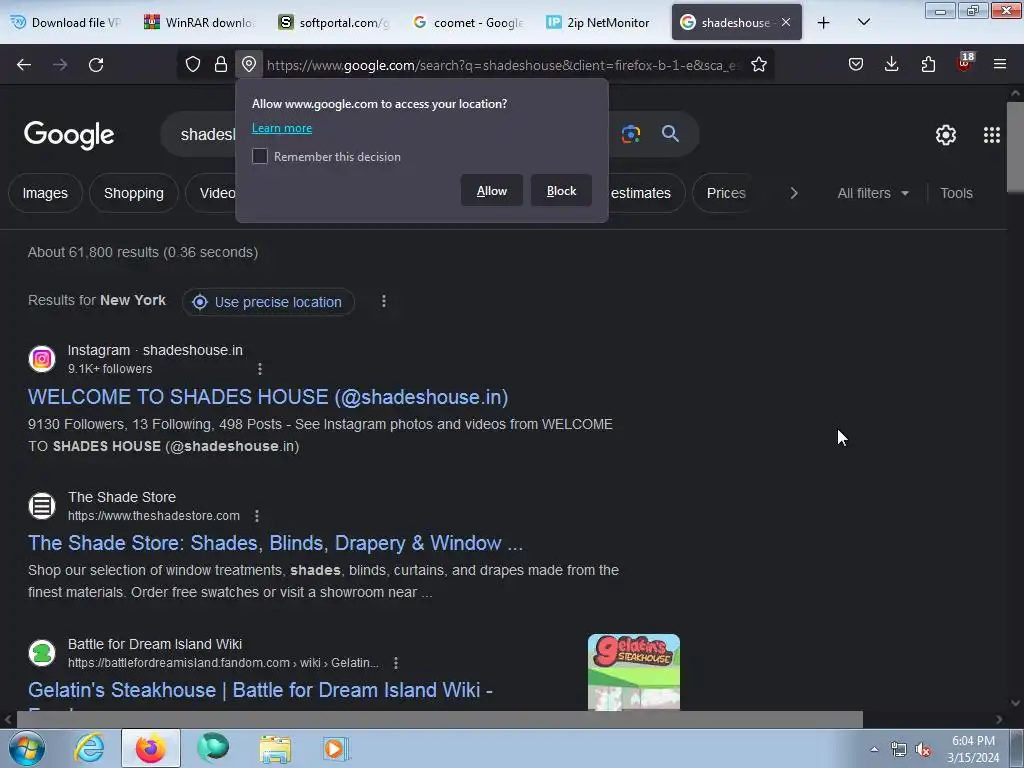Open a new browser tab
Image resolution: width=1024 pixels, height=768 pixels.
click(x=824, y=23)
